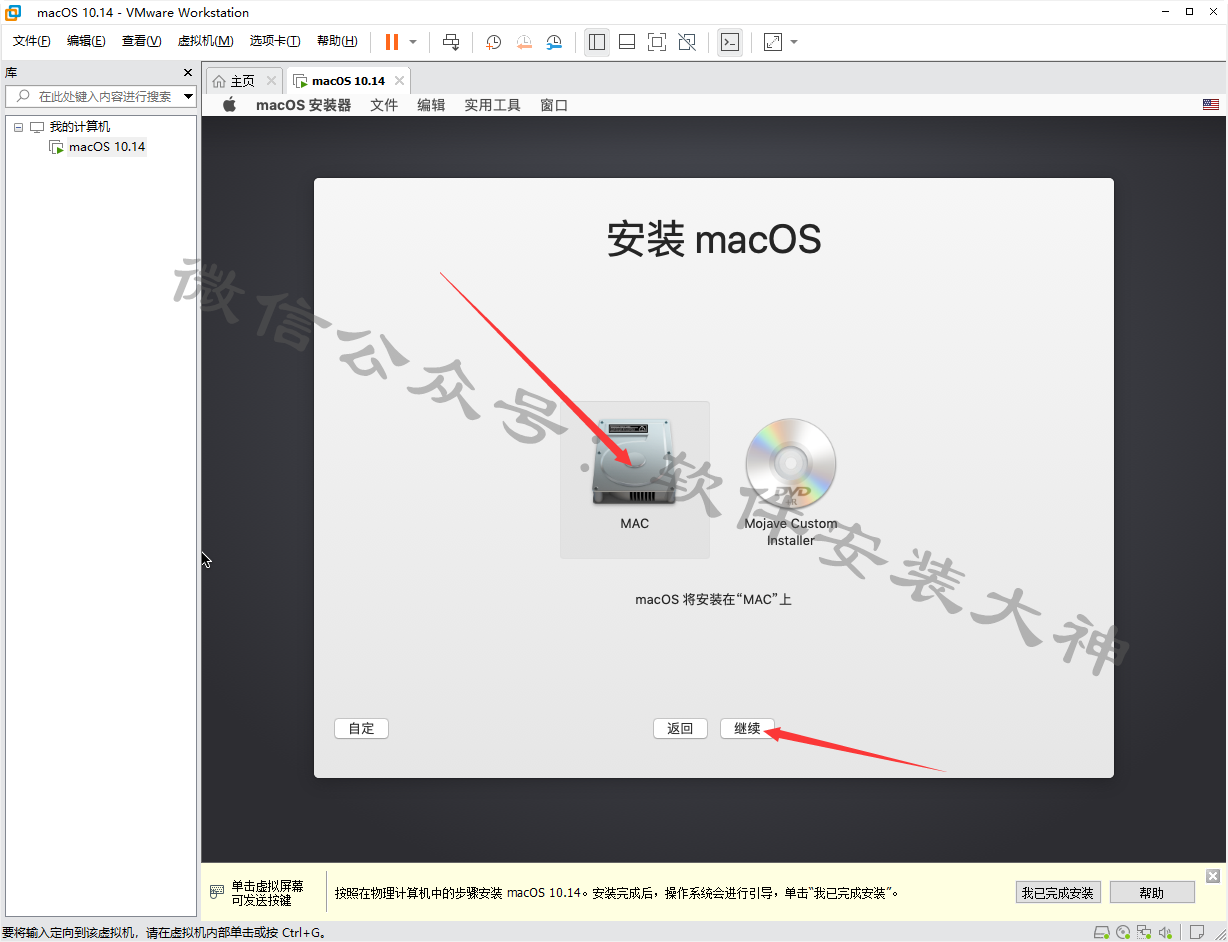Click the text macOS 将安装在"MAC"上

point(713,600)
